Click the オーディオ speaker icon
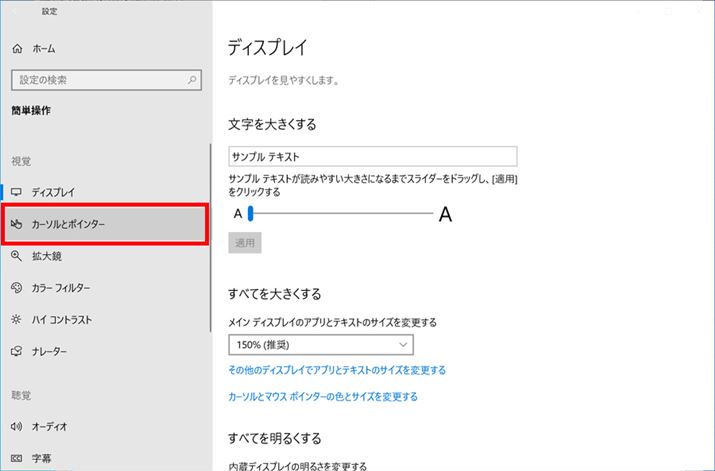Image resolution: width=715 pixels, height=471 pixels. [x=16, y=426]
